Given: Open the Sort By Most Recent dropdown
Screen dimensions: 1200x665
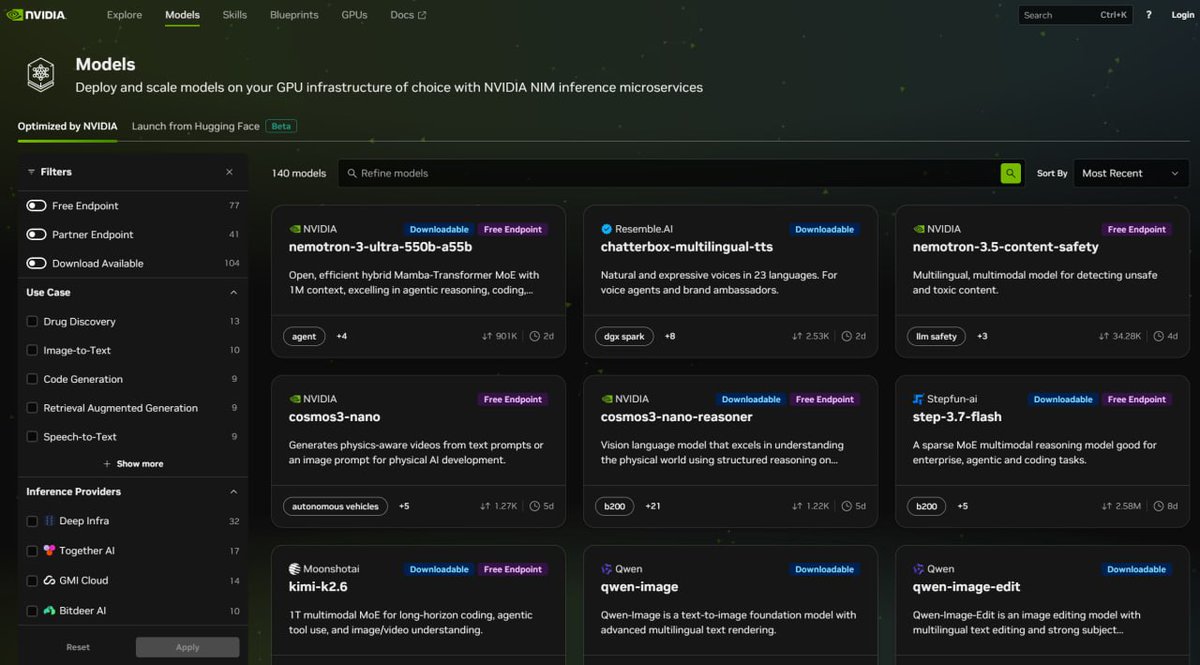Looking at the screenshot, I should [x=1131, y=173].
